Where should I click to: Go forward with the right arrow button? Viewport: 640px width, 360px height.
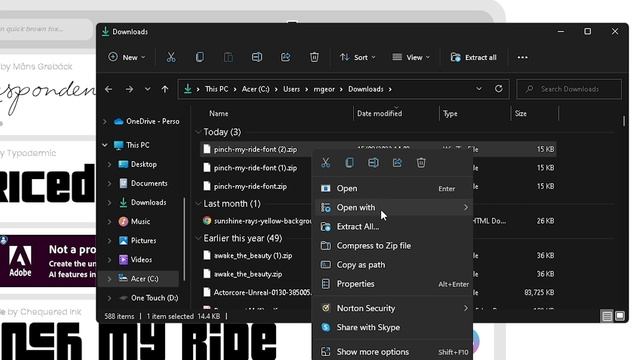pos(129,89)
